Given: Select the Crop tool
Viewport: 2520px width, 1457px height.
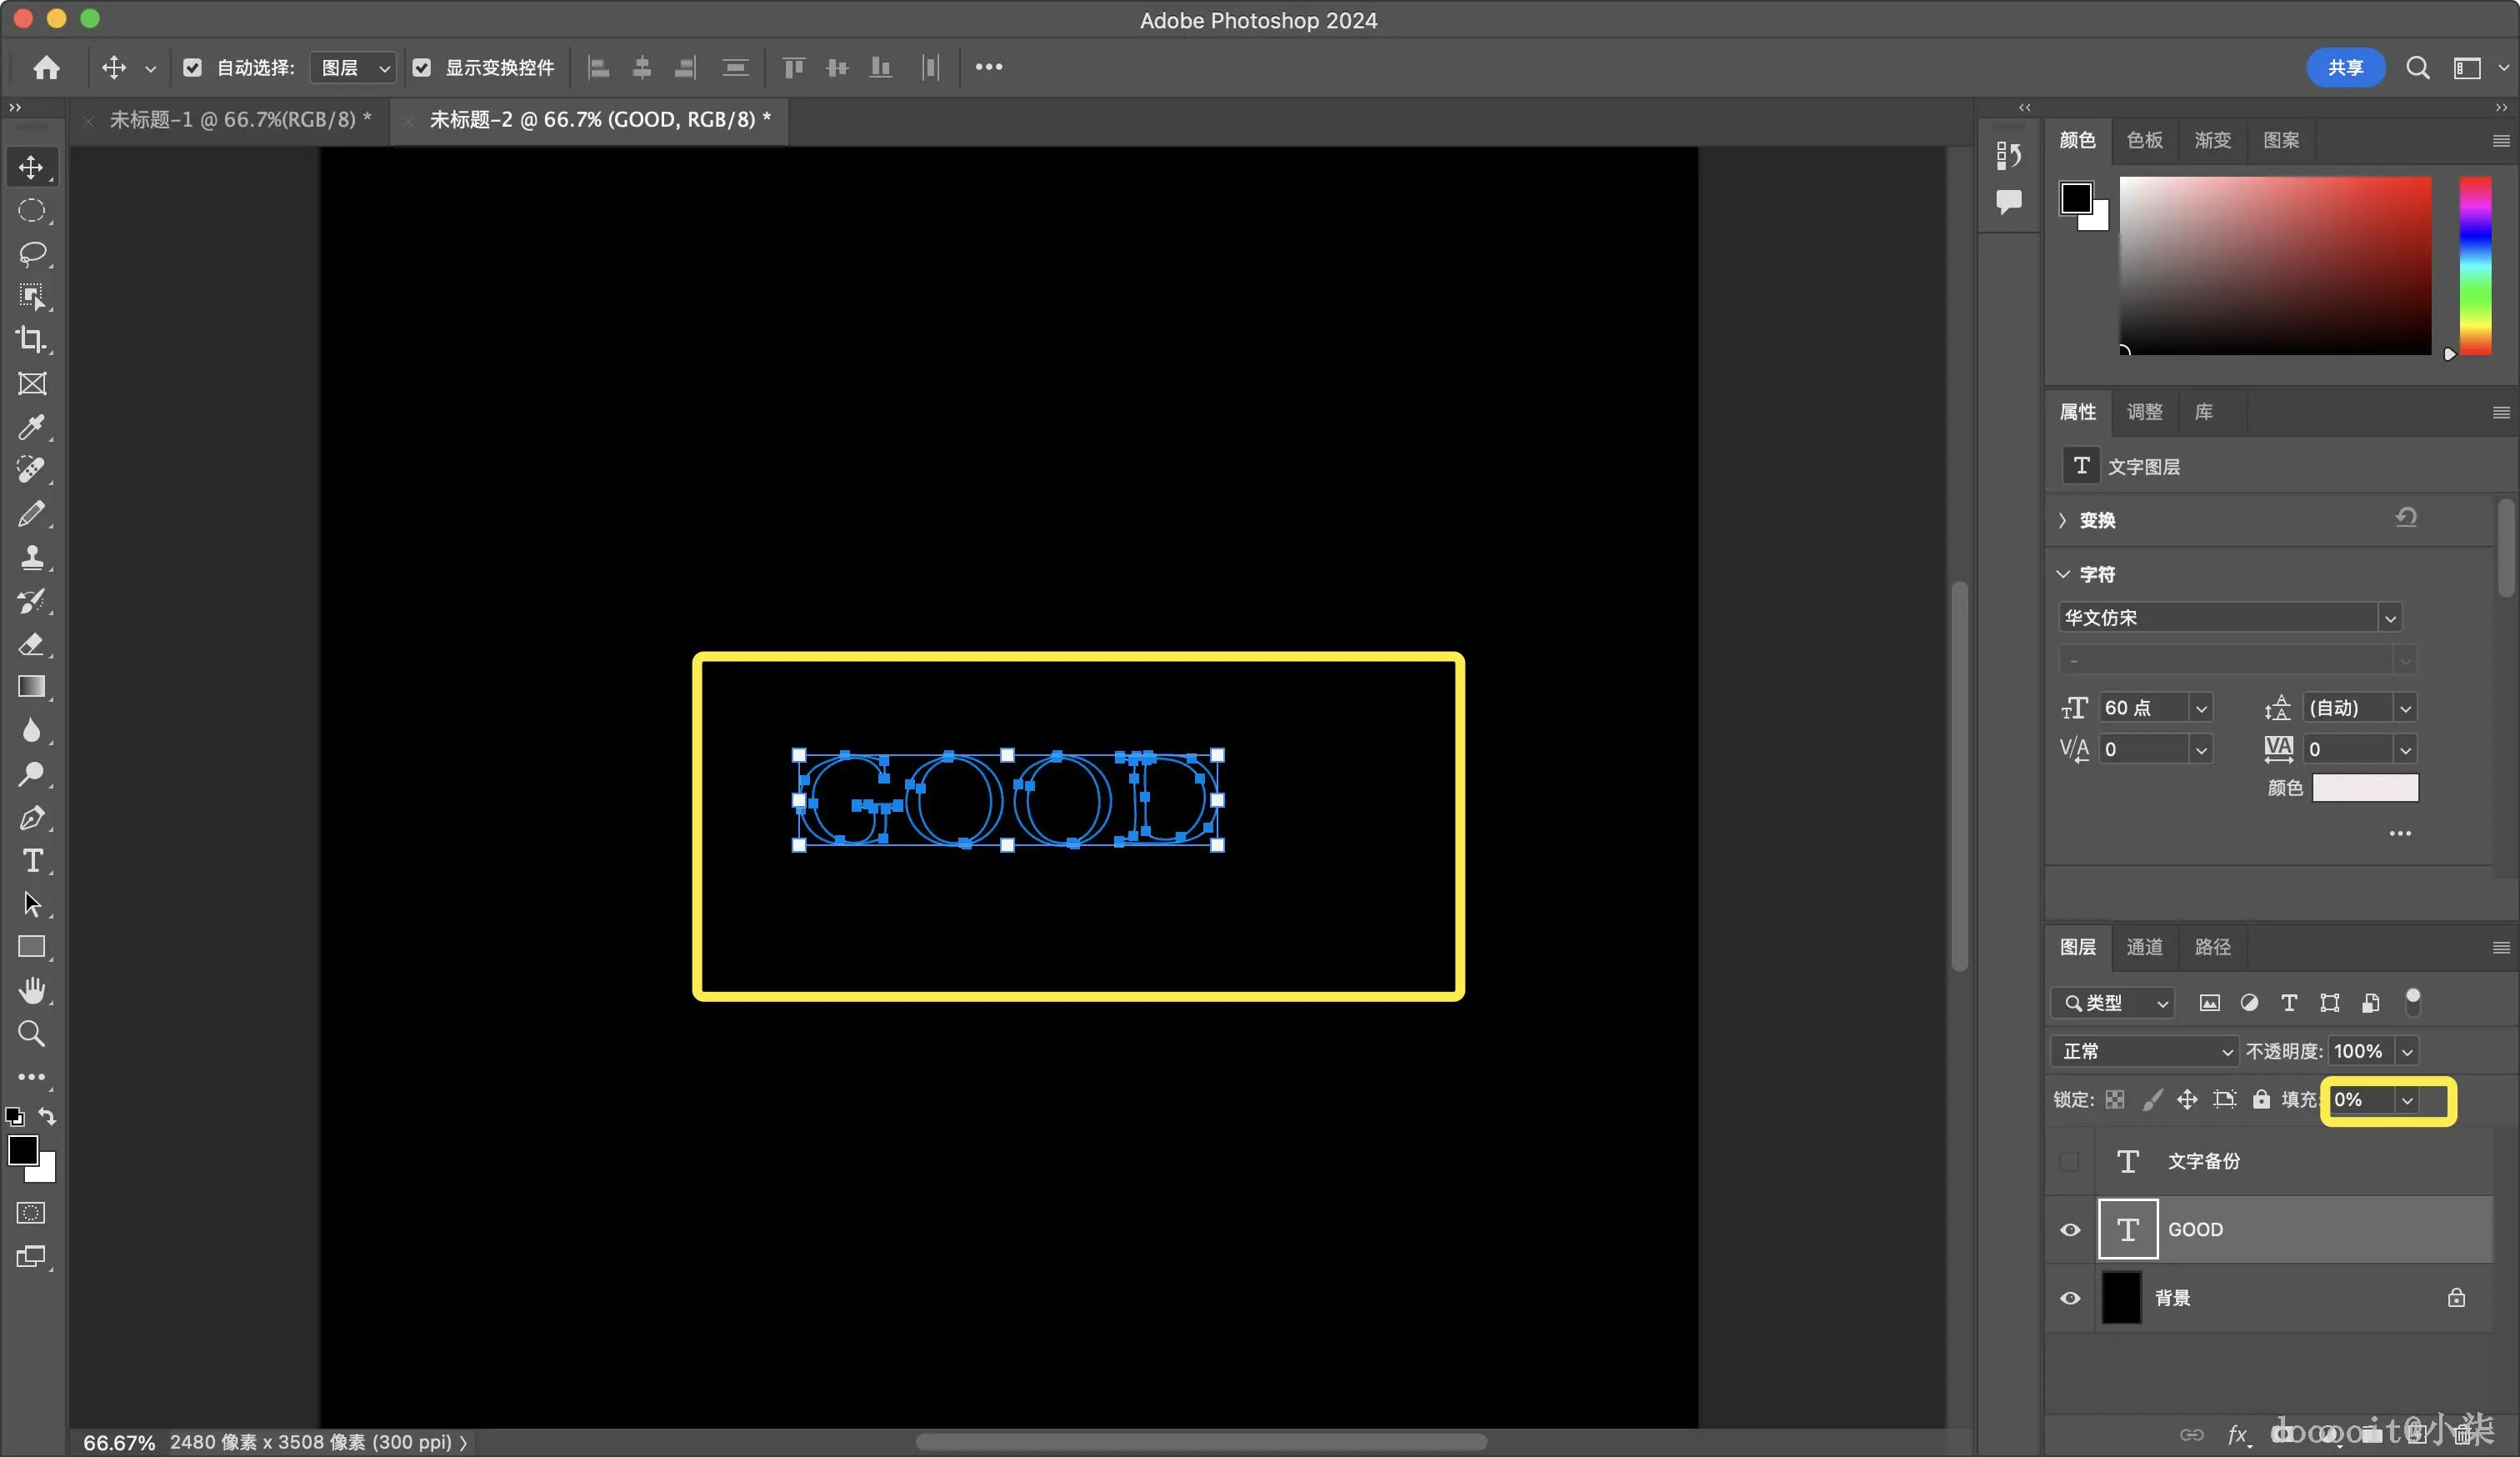Looking at the screenshot, I should (x=32, y=340).
